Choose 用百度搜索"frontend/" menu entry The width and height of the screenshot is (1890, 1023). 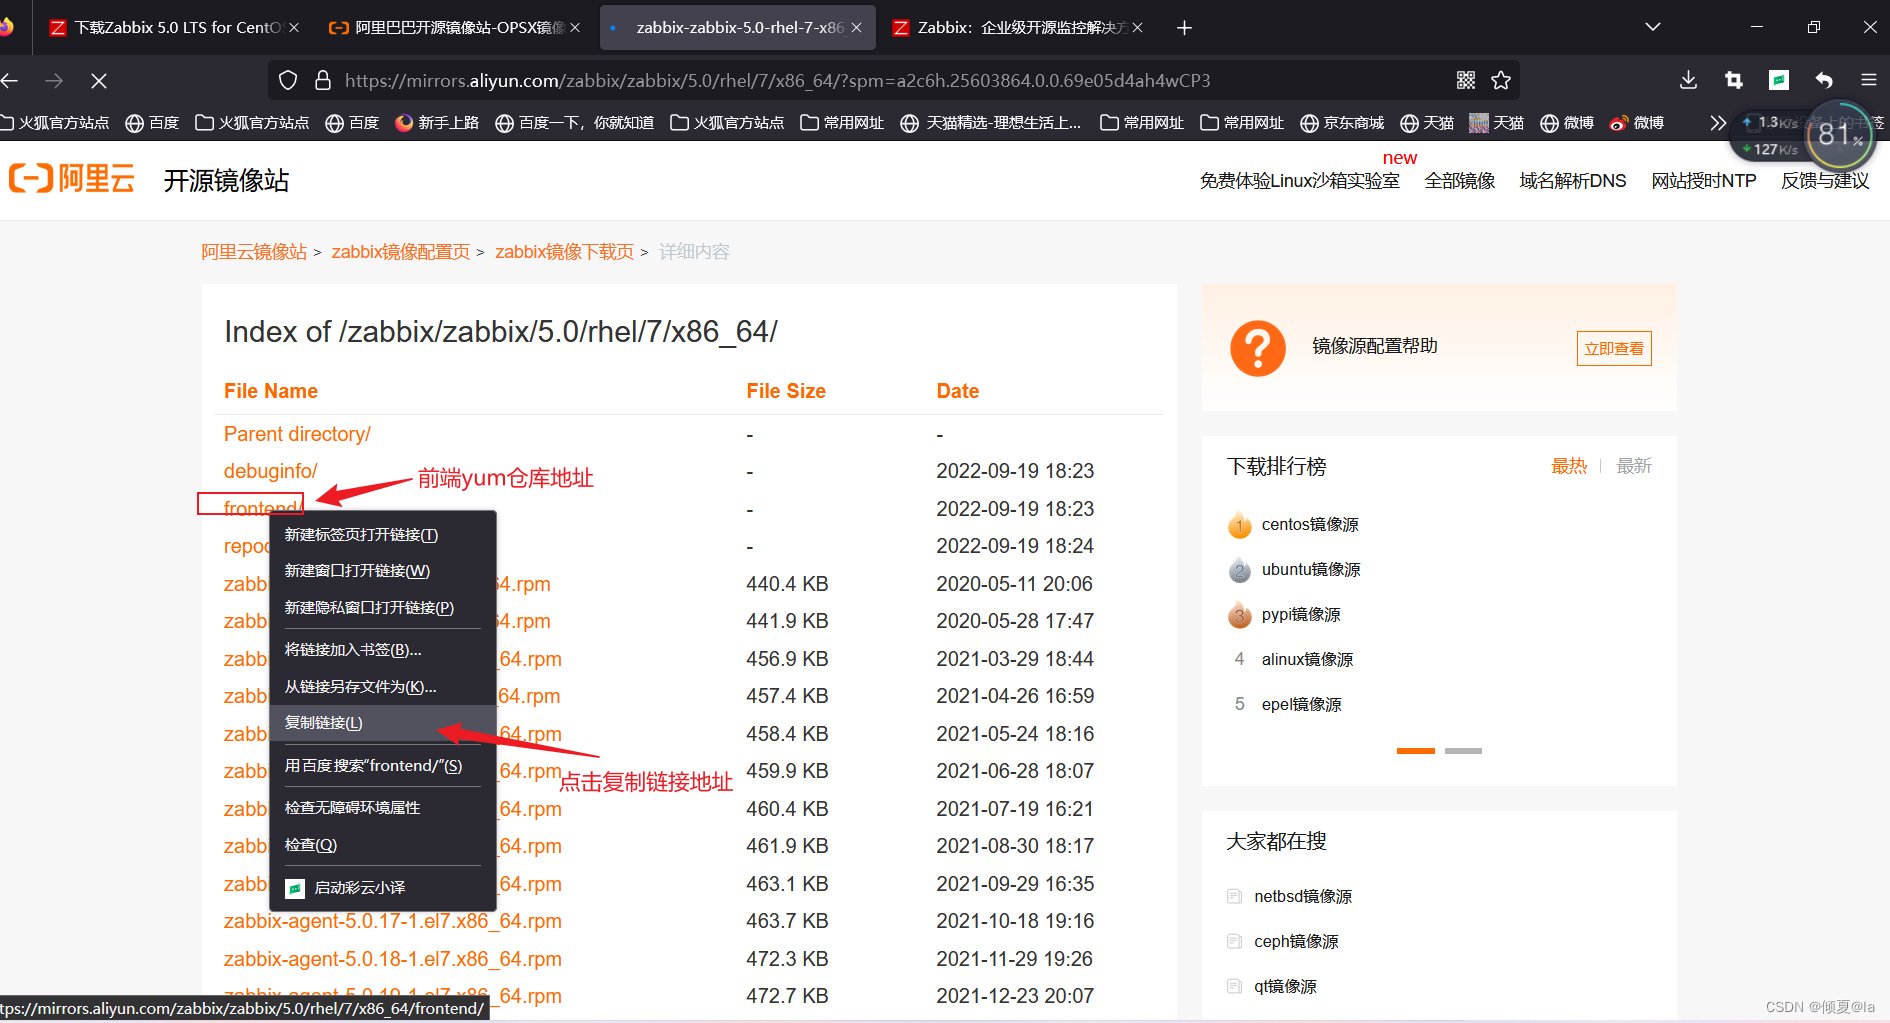coord(383,766)
